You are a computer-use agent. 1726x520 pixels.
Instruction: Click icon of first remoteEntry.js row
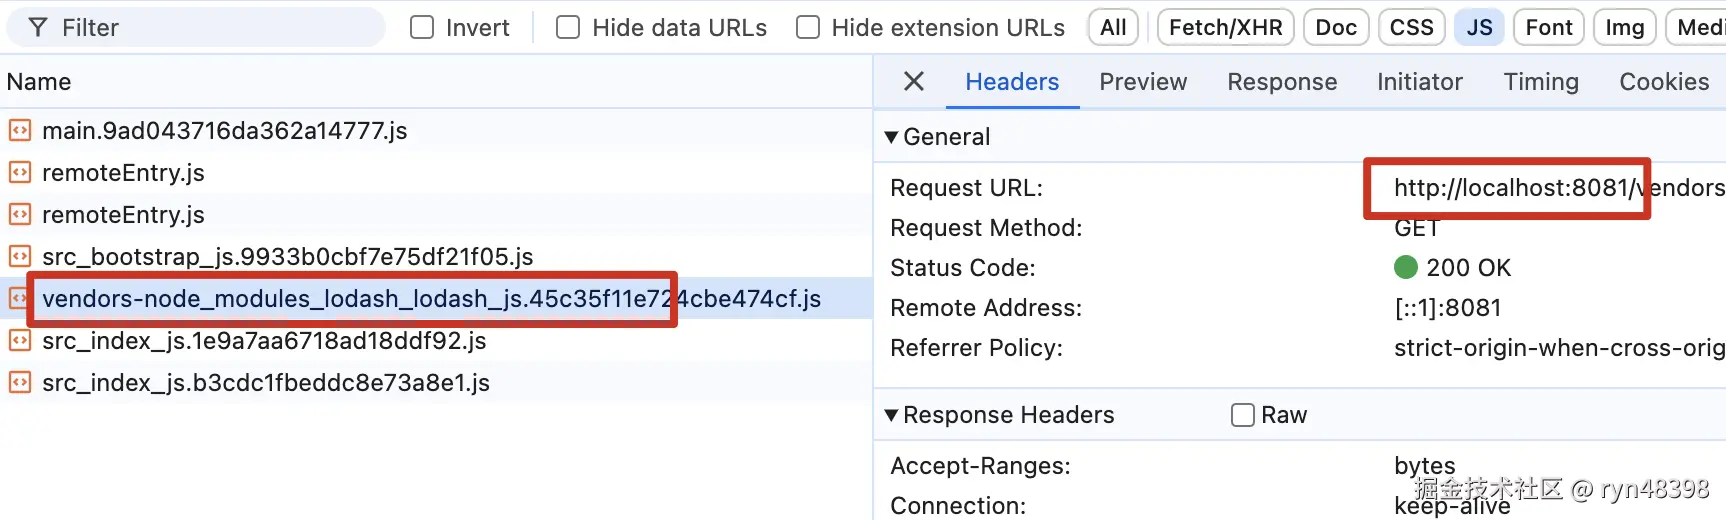(x=20, y=172)
